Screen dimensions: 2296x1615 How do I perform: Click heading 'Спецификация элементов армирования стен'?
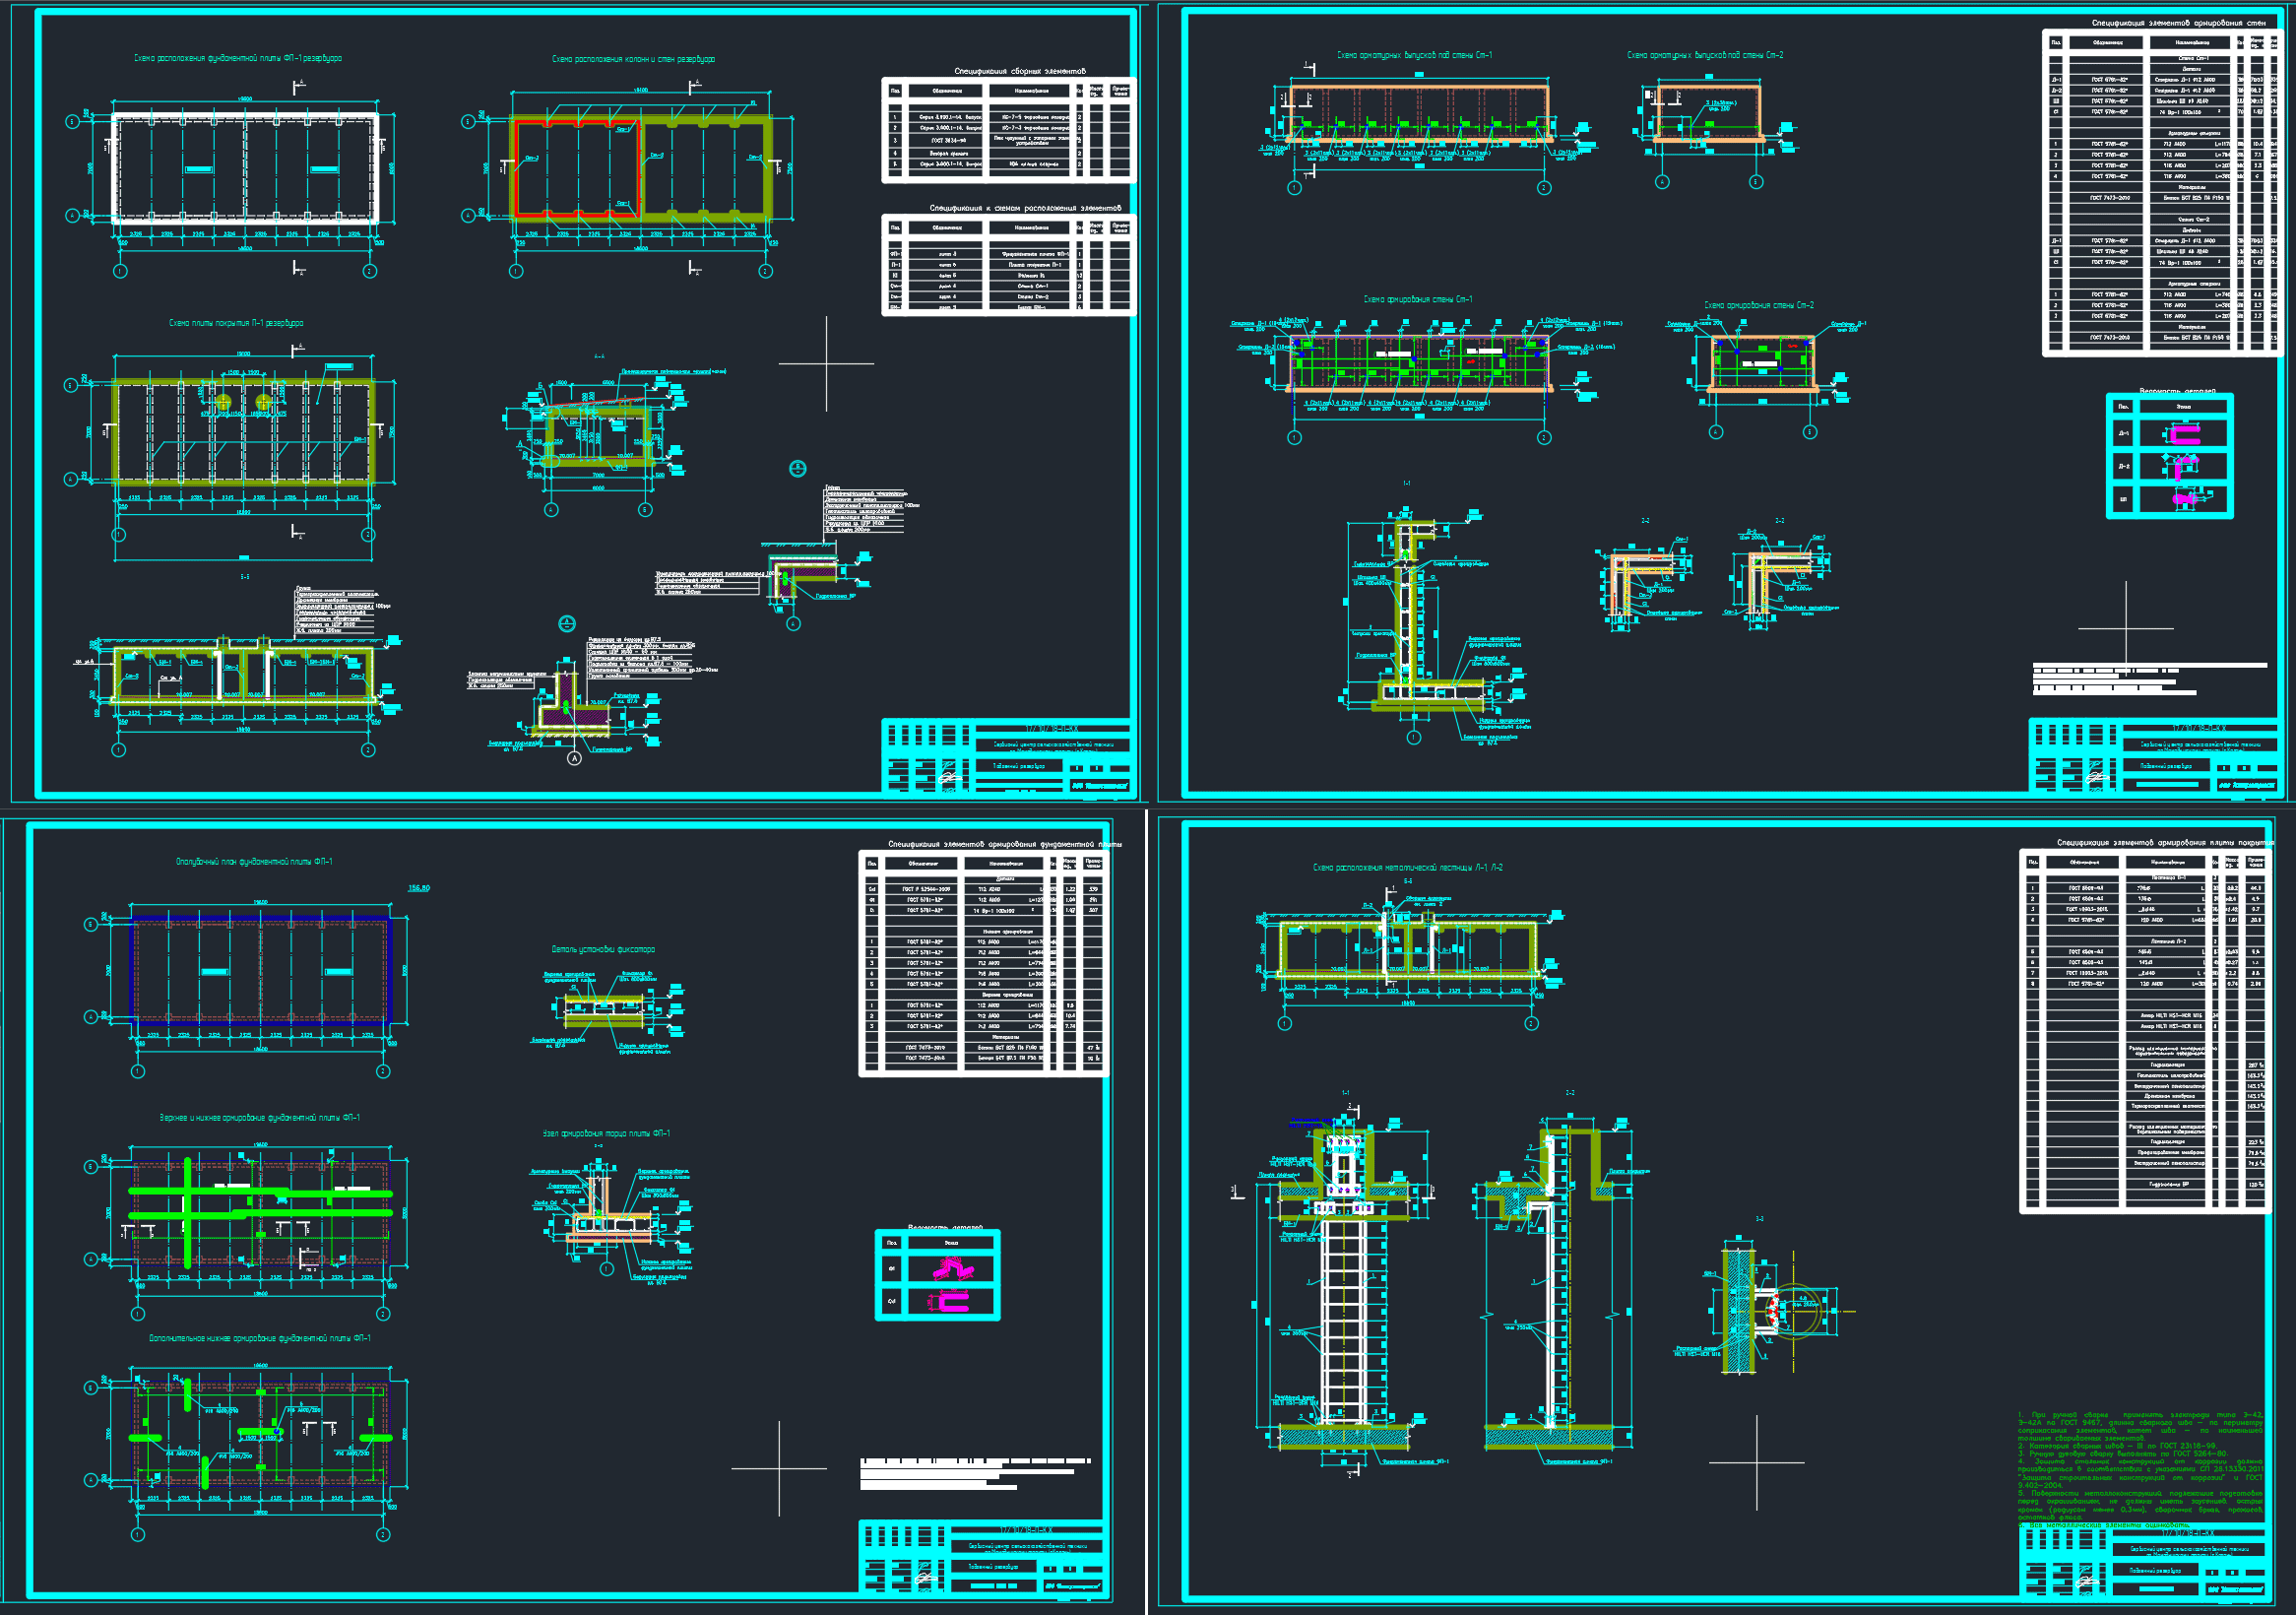pos(2179,23)
